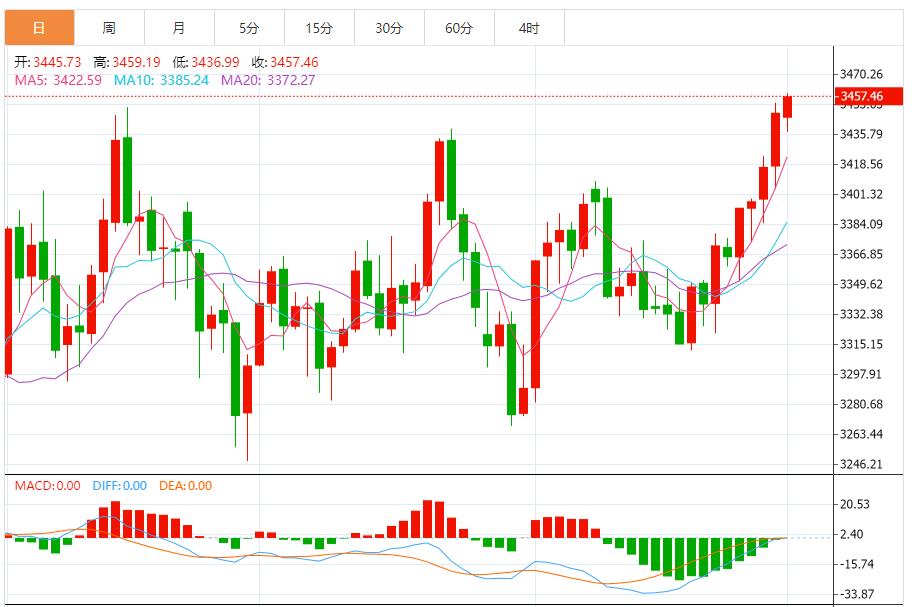Choose the 60分 timeframe tab

459,28
